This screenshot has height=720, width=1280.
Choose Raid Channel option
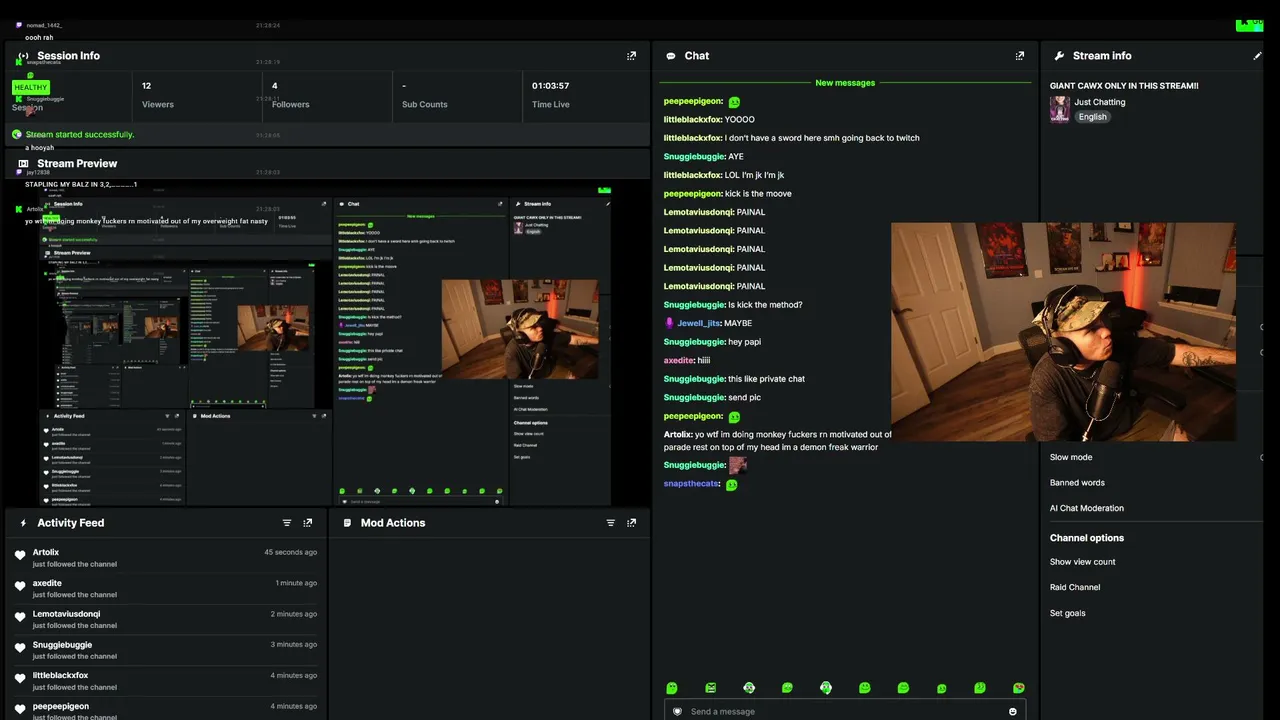[1075, 587]
